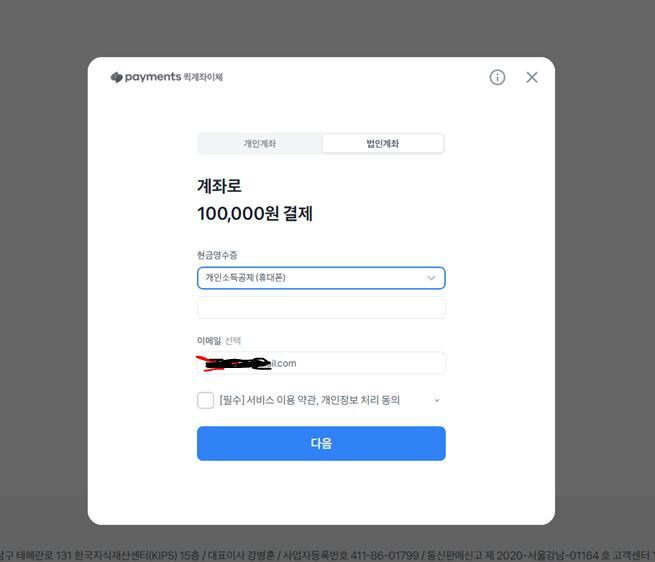Select the 법인계좌 tab
Screen dimensions: 655x562
[x=383, y=144]
